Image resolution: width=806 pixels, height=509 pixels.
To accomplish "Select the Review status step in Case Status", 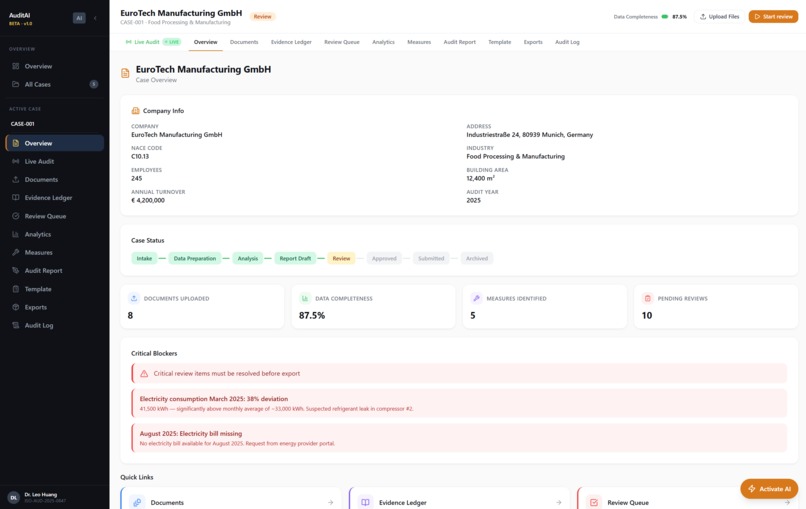I will coord(341,258).
